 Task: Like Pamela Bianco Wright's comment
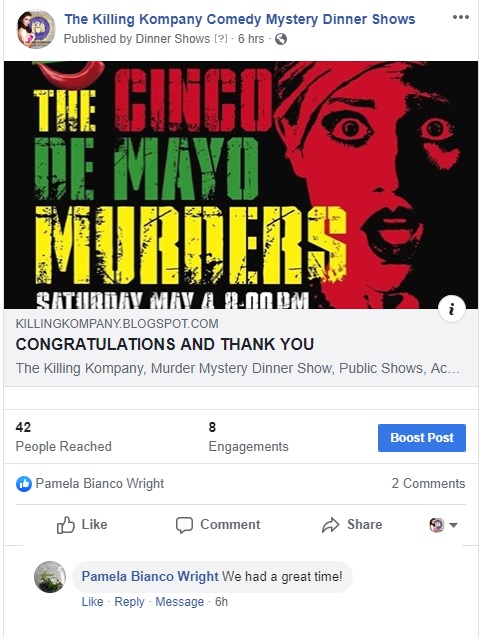(x=92, y=602)
